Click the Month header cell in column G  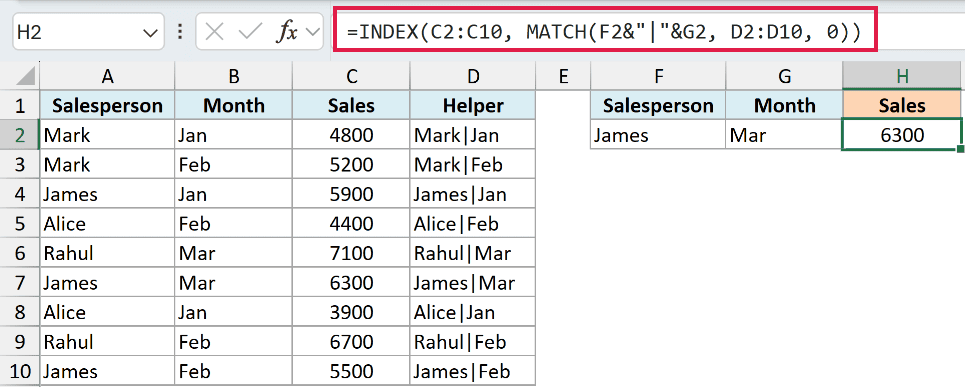coord(784,105)
